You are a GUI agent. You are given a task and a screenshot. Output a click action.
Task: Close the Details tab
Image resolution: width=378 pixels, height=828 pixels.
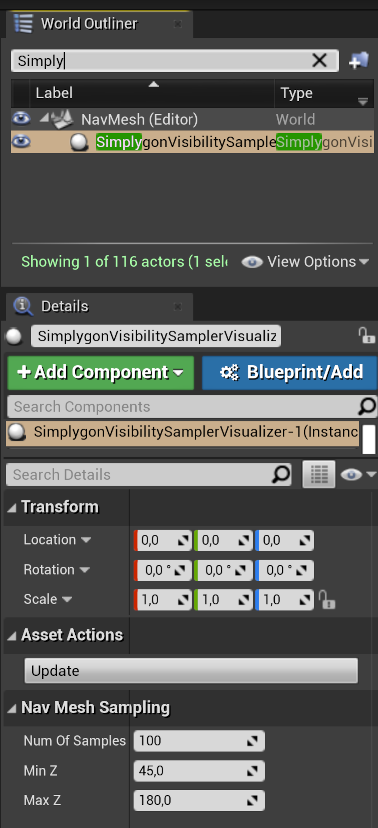[177, 306]
